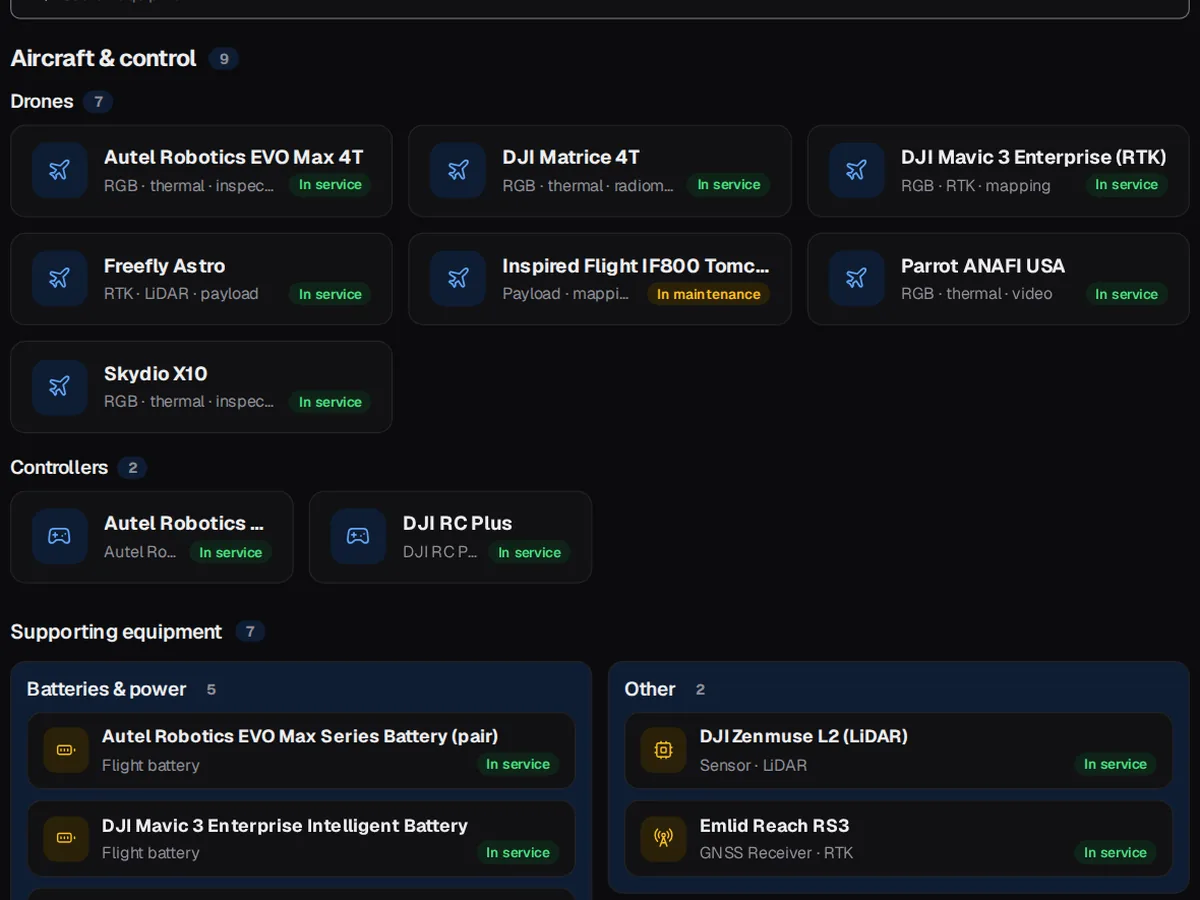Click the RTK · LiDAR · payload tags
The width and height of the screenshot is (1200, 900).
pyautogui.click(x=181, y=293)
